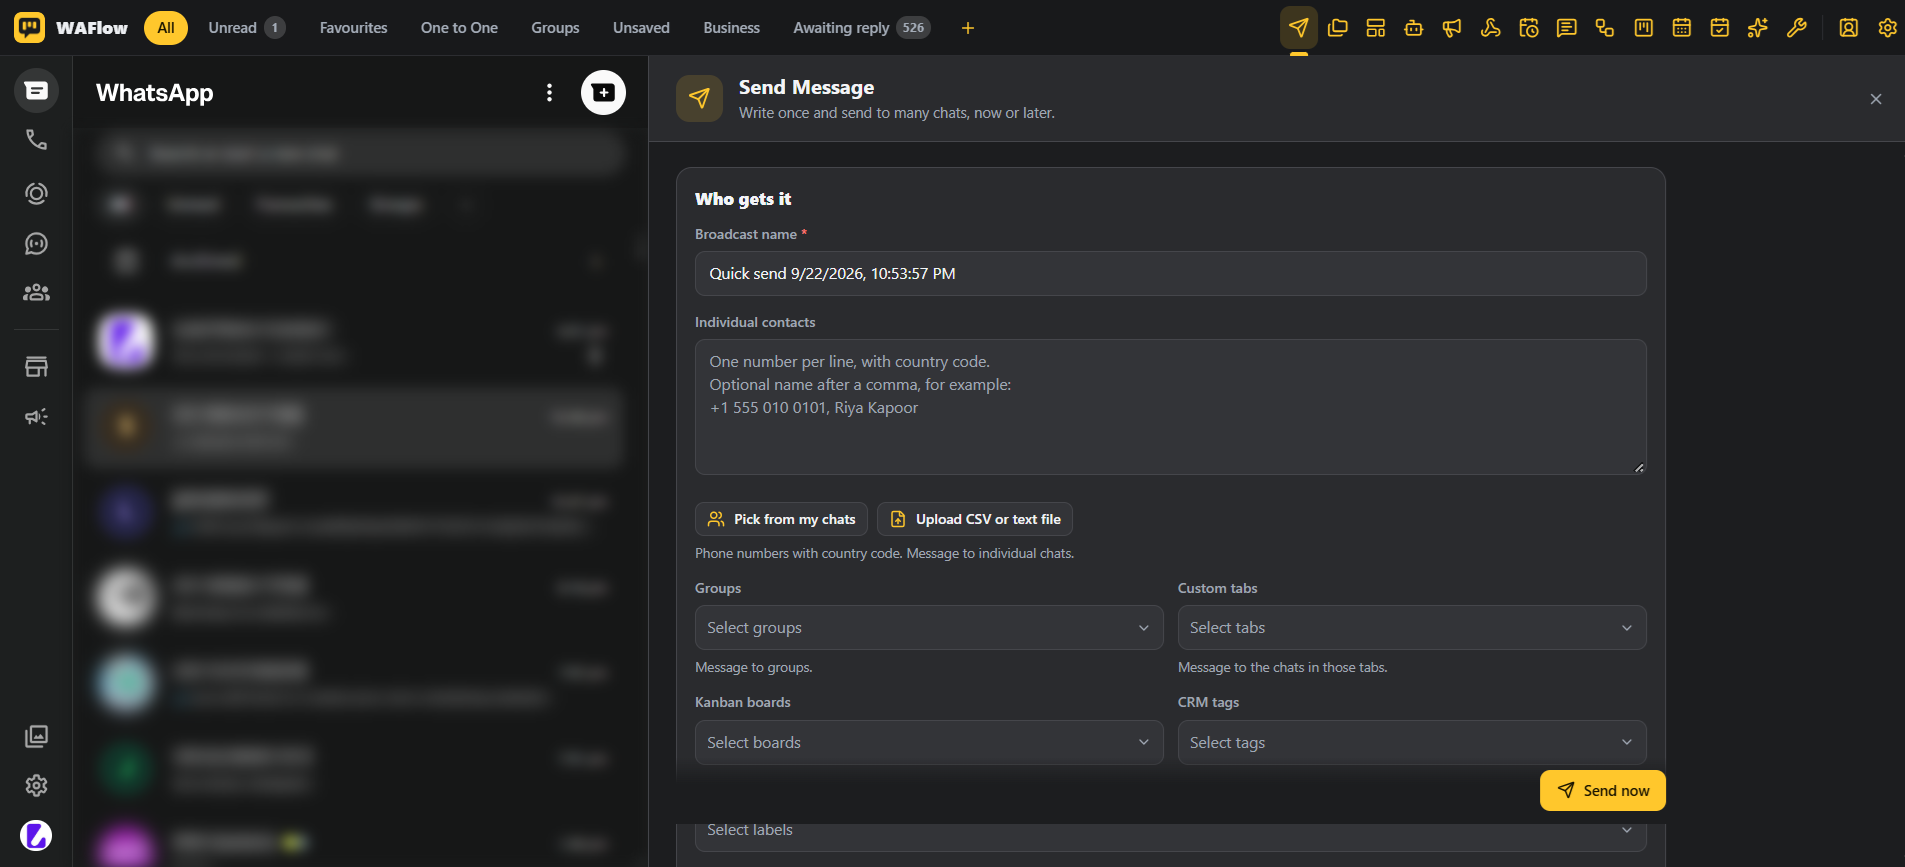This screenshot has width=1905, height=867.
Task: Open the contact profile icon in top toolbar
Action: coord(1849,28)
